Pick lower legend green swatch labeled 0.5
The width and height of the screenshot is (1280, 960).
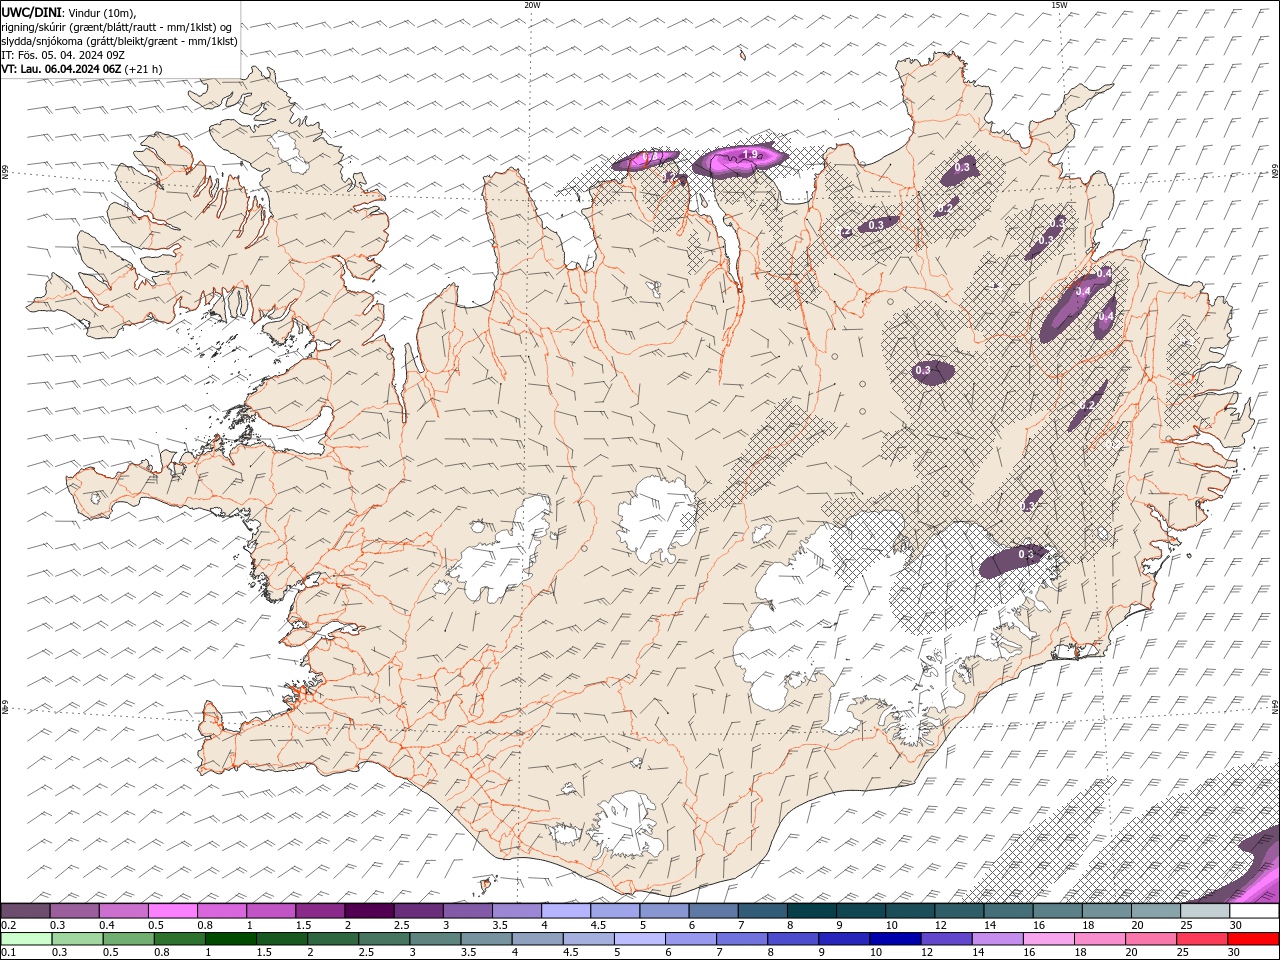[129, 939]
